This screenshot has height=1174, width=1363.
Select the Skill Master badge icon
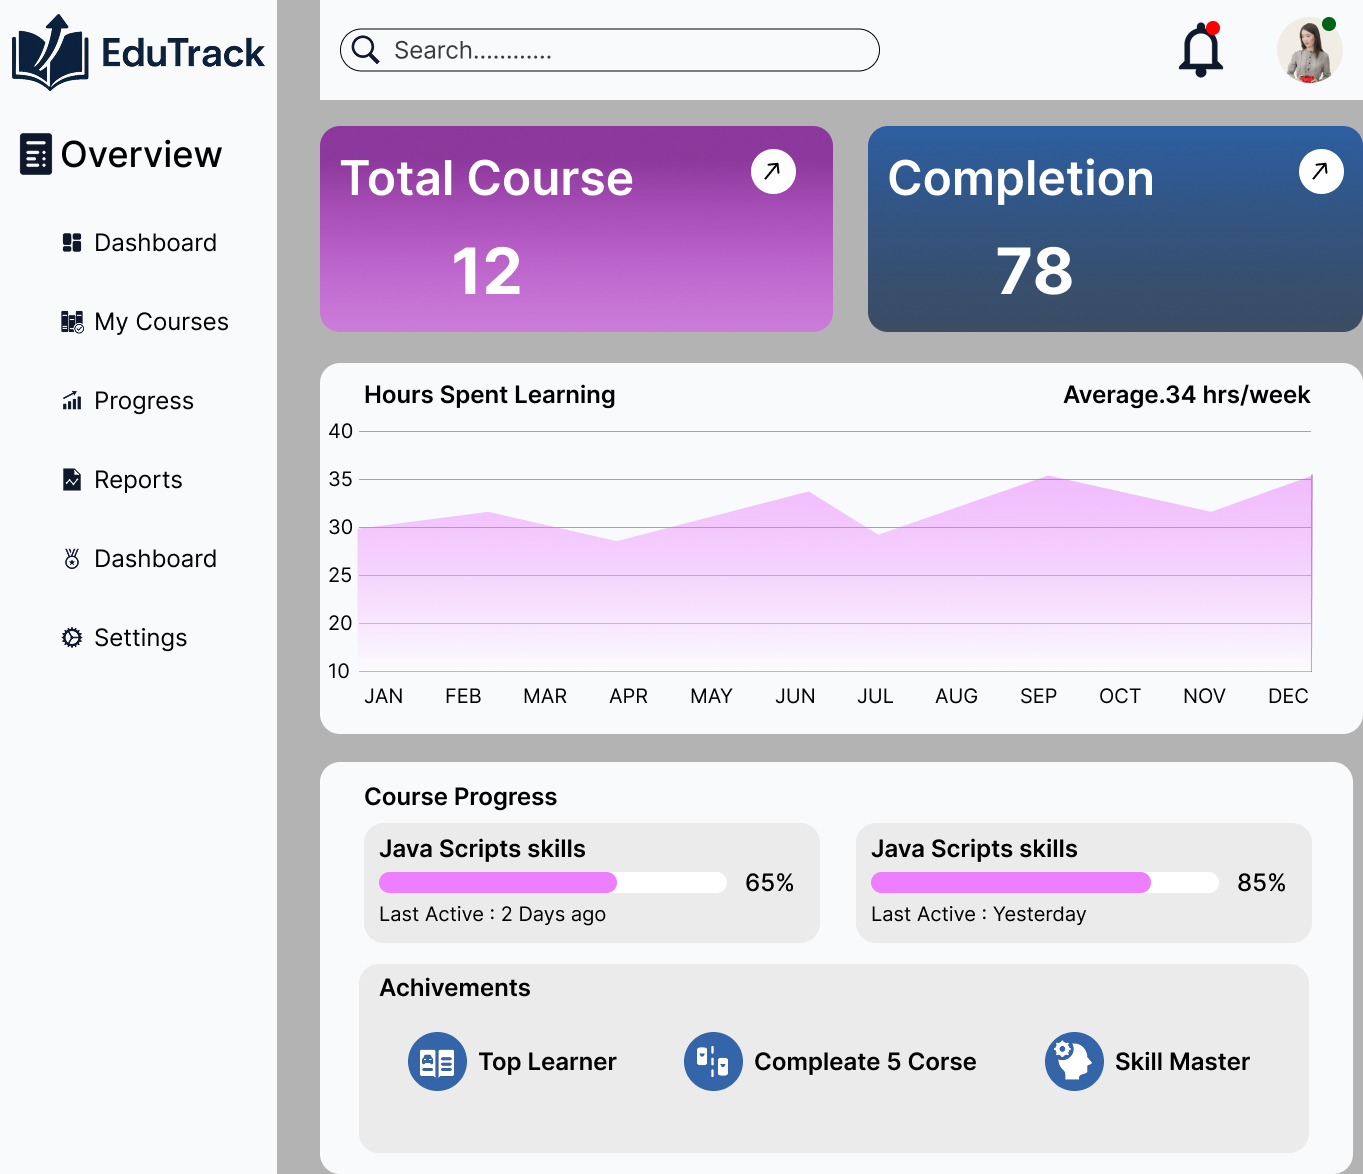tap(1074, 1061)
